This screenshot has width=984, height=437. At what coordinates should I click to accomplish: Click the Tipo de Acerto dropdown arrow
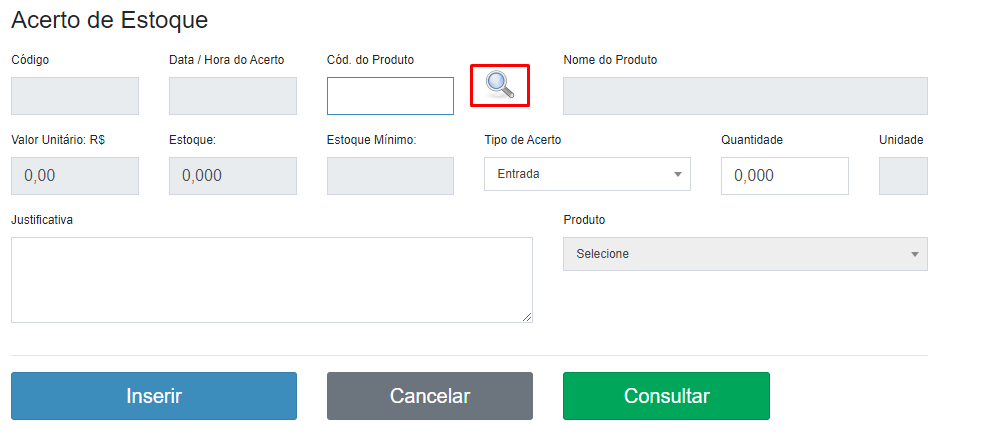coord(679,174)
